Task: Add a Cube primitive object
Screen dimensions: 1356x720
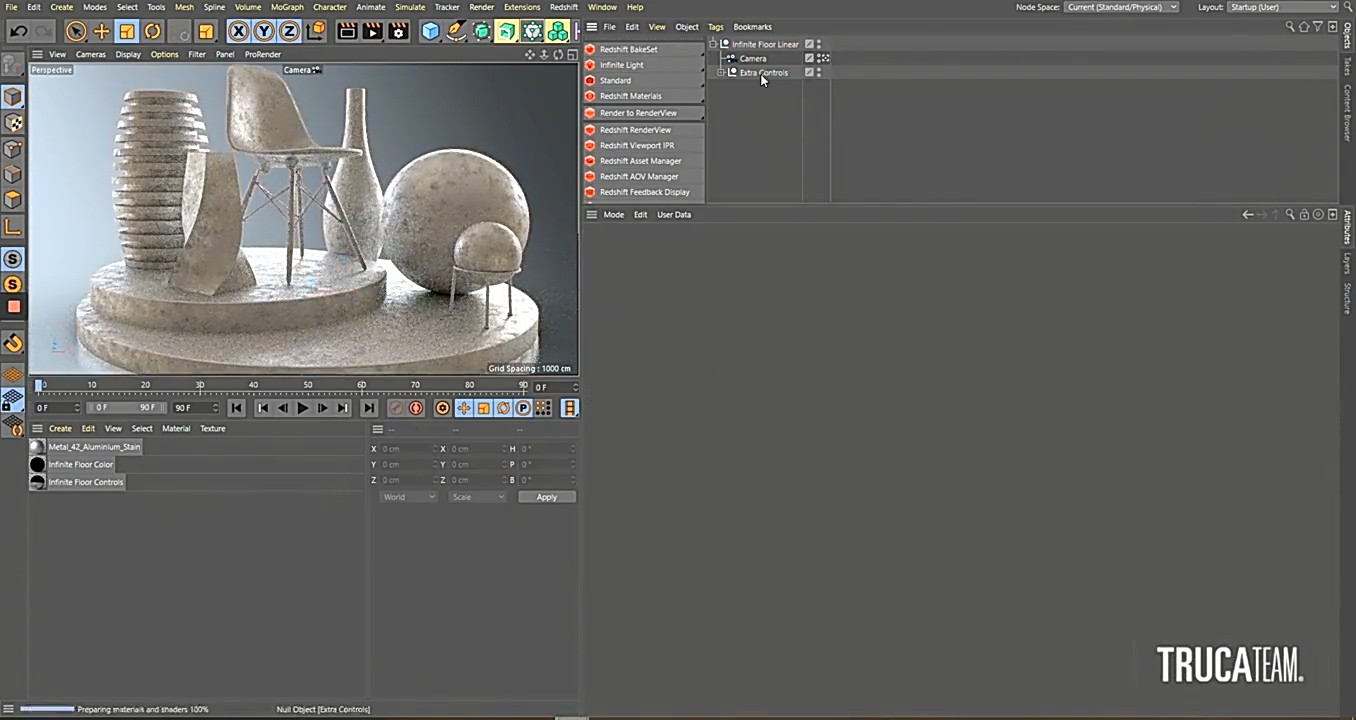Action: pos(430,31)
